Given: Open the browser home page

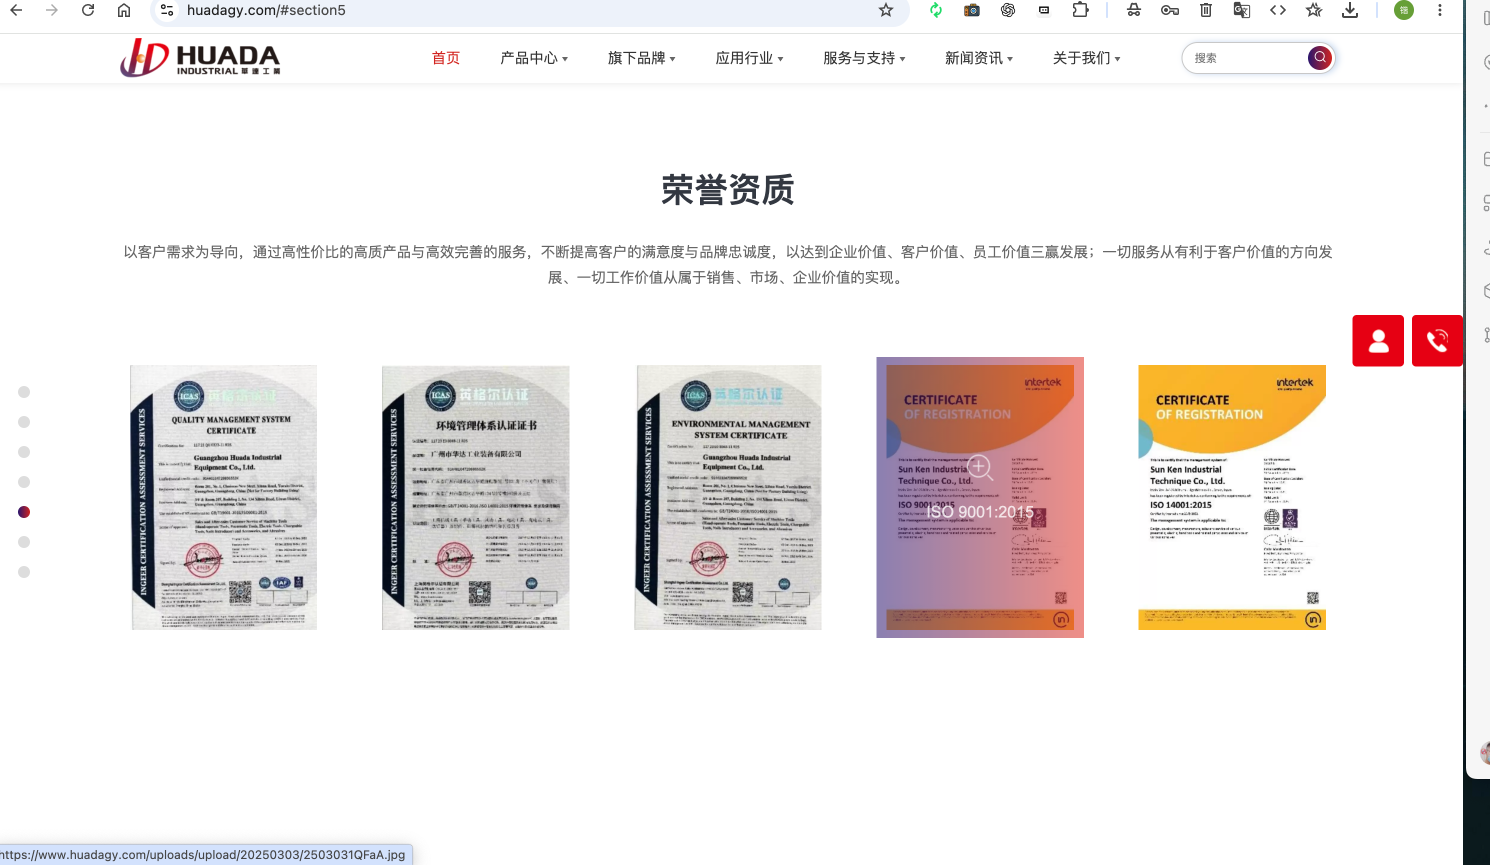Looking at the screenshot, I should 124,10.
